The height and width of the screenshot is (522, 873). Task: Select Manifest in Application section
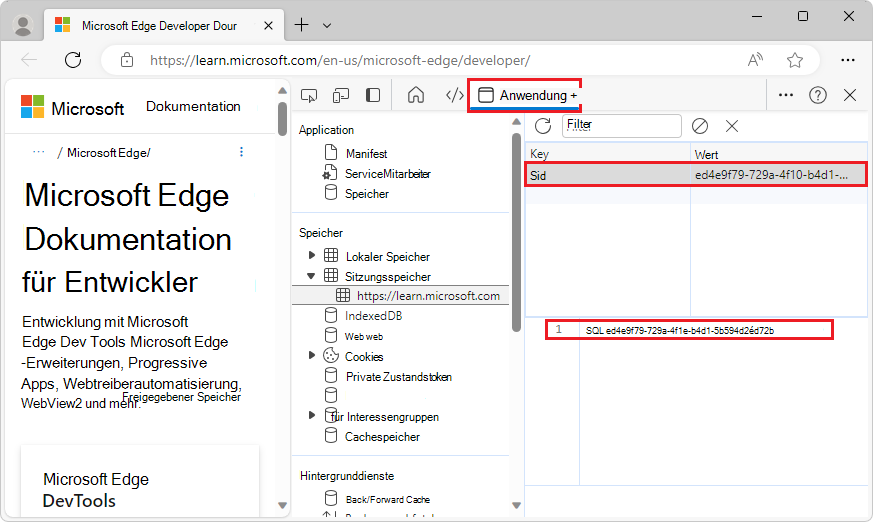point(366,154)
